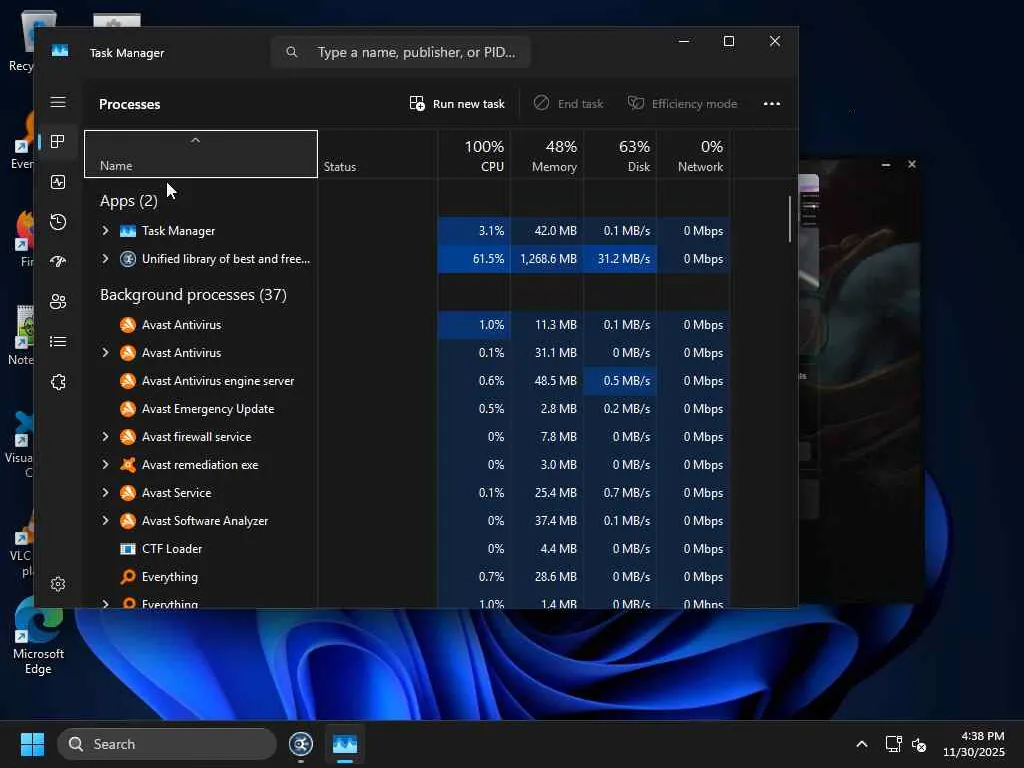
Task: Click the Avast Antivirus engine server icon
Action: [128, 381]
